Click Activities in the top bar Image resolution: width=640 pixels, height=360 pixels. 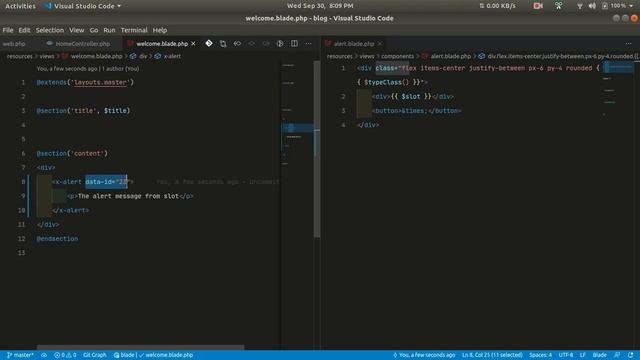20,6
